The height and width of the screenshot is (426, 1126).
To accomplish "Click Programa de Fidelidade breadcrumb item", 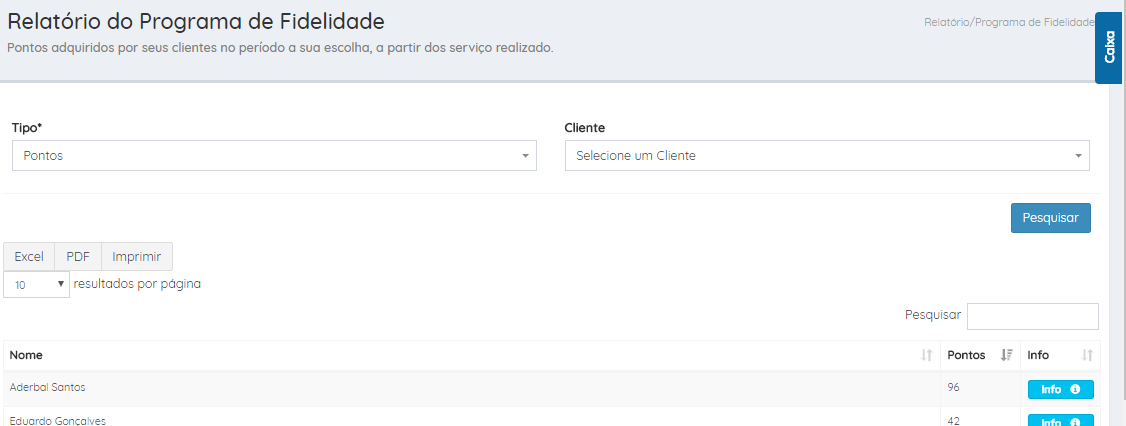I will click(1036, 21).
